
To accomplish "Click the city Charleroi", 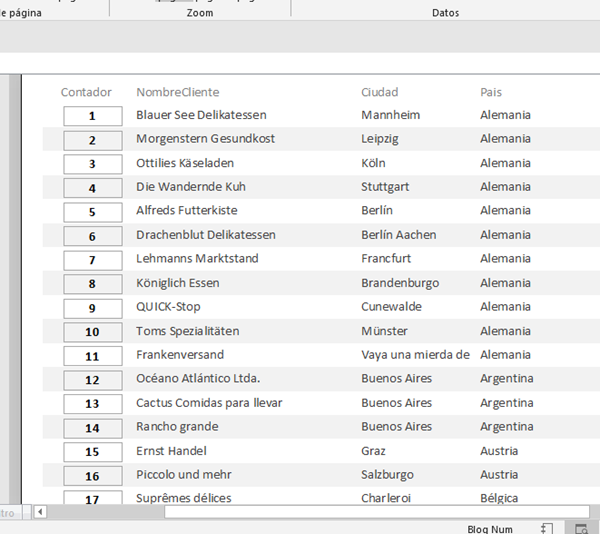I will point(386,498).
